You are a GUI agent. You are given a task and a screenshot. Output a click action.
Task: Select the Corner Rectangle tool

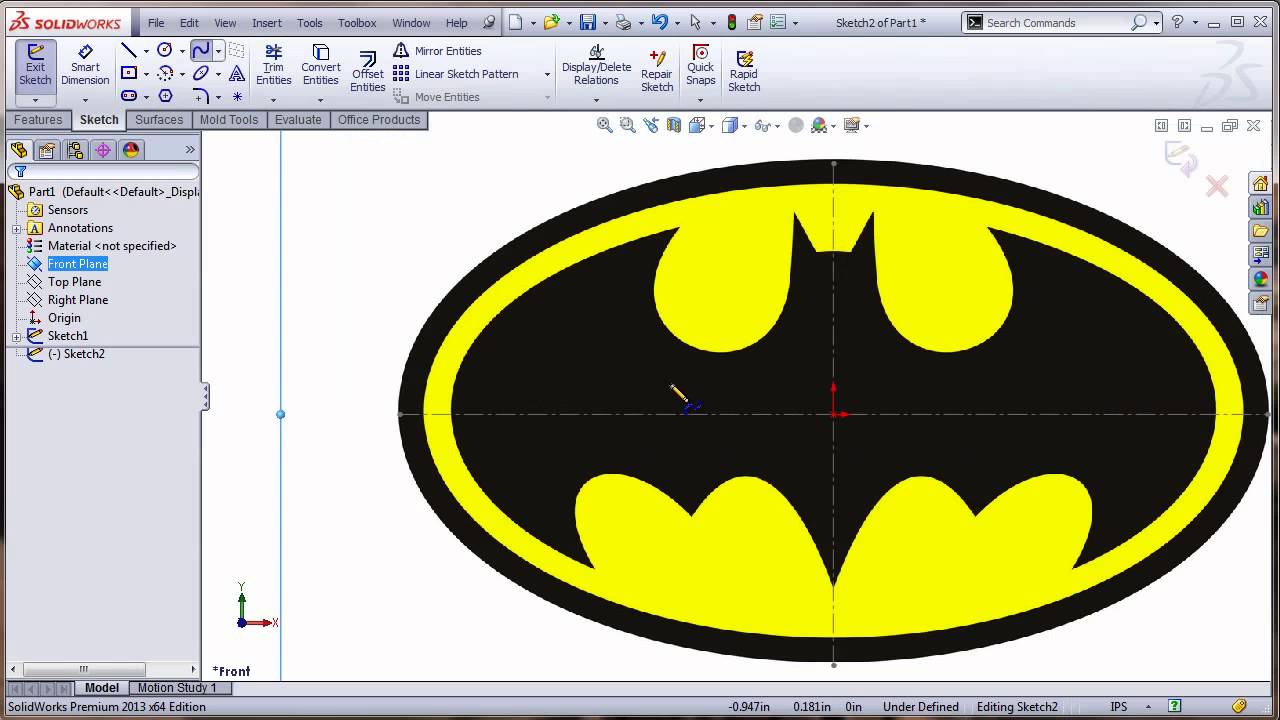[x=129, y=73]
